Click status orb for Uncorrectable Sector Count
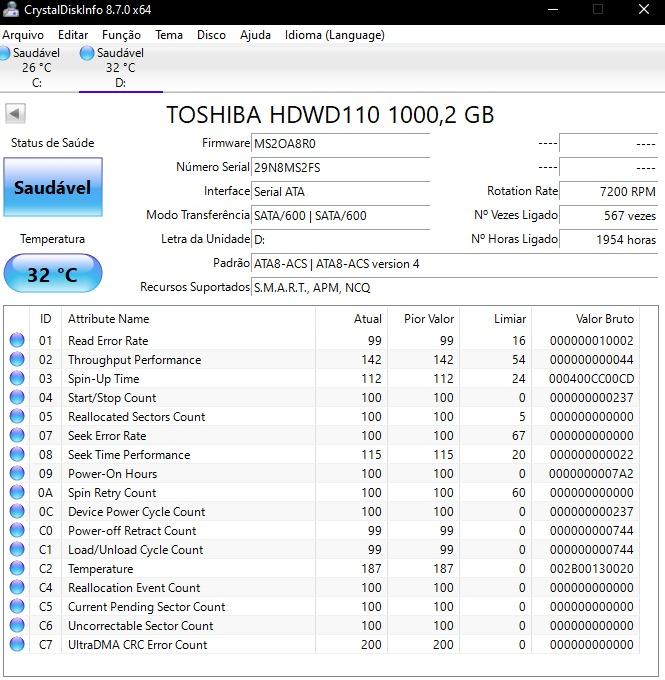 click(17, 625)
